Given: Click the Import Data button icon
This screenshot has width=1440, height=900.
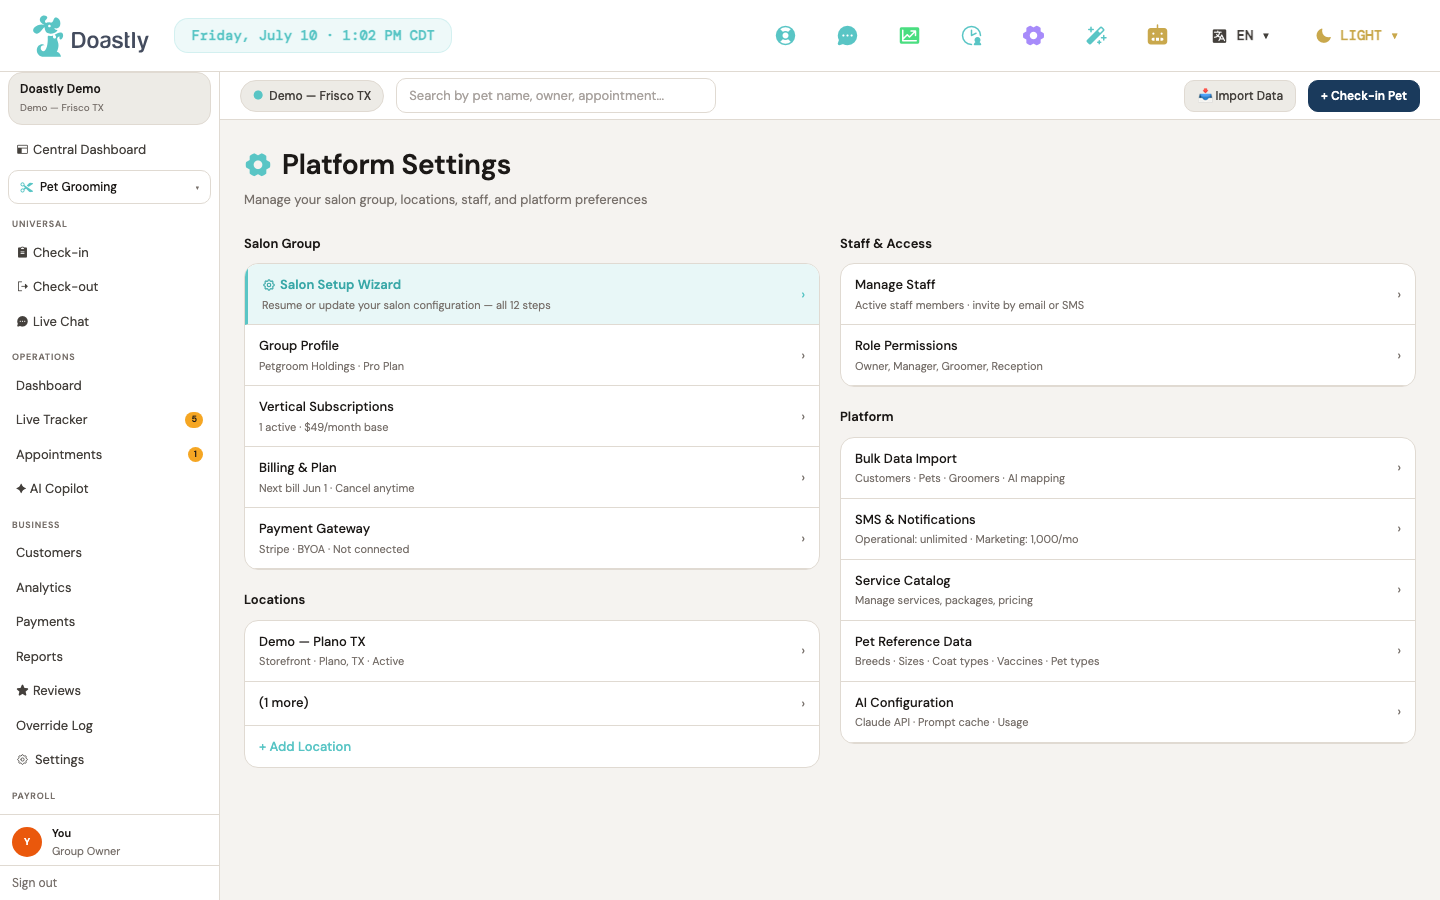Looking at the screenshot, I should pyautogui.click(x=1205, y=95).
